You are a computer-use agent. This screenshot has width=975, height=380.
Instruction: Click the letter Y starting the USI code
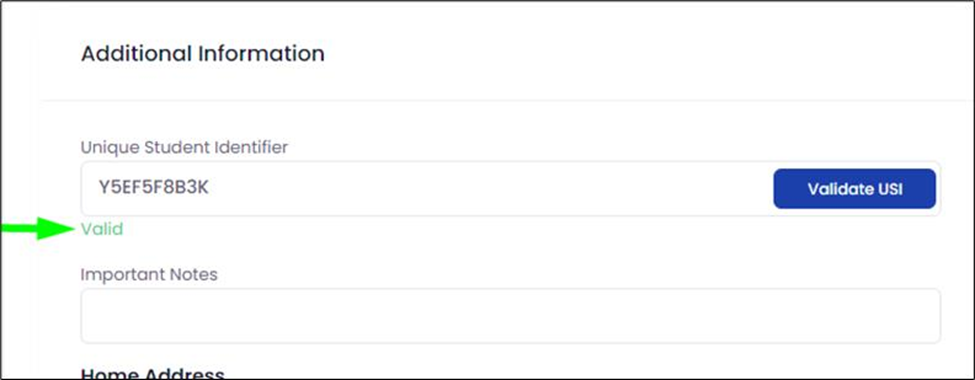tap(104, 188)
